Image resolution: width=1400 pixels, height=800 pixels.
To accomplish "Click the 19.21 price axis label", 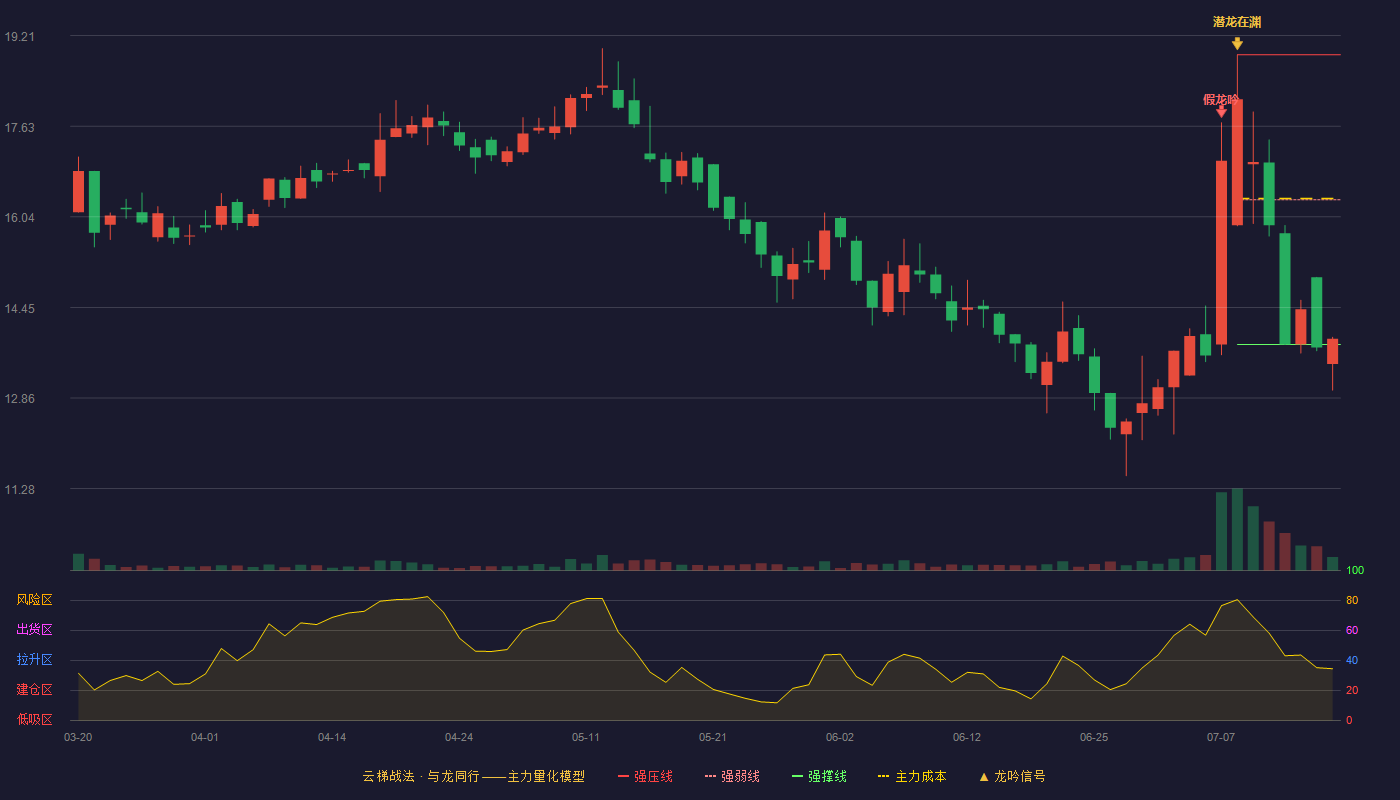I will pos(19,36).
